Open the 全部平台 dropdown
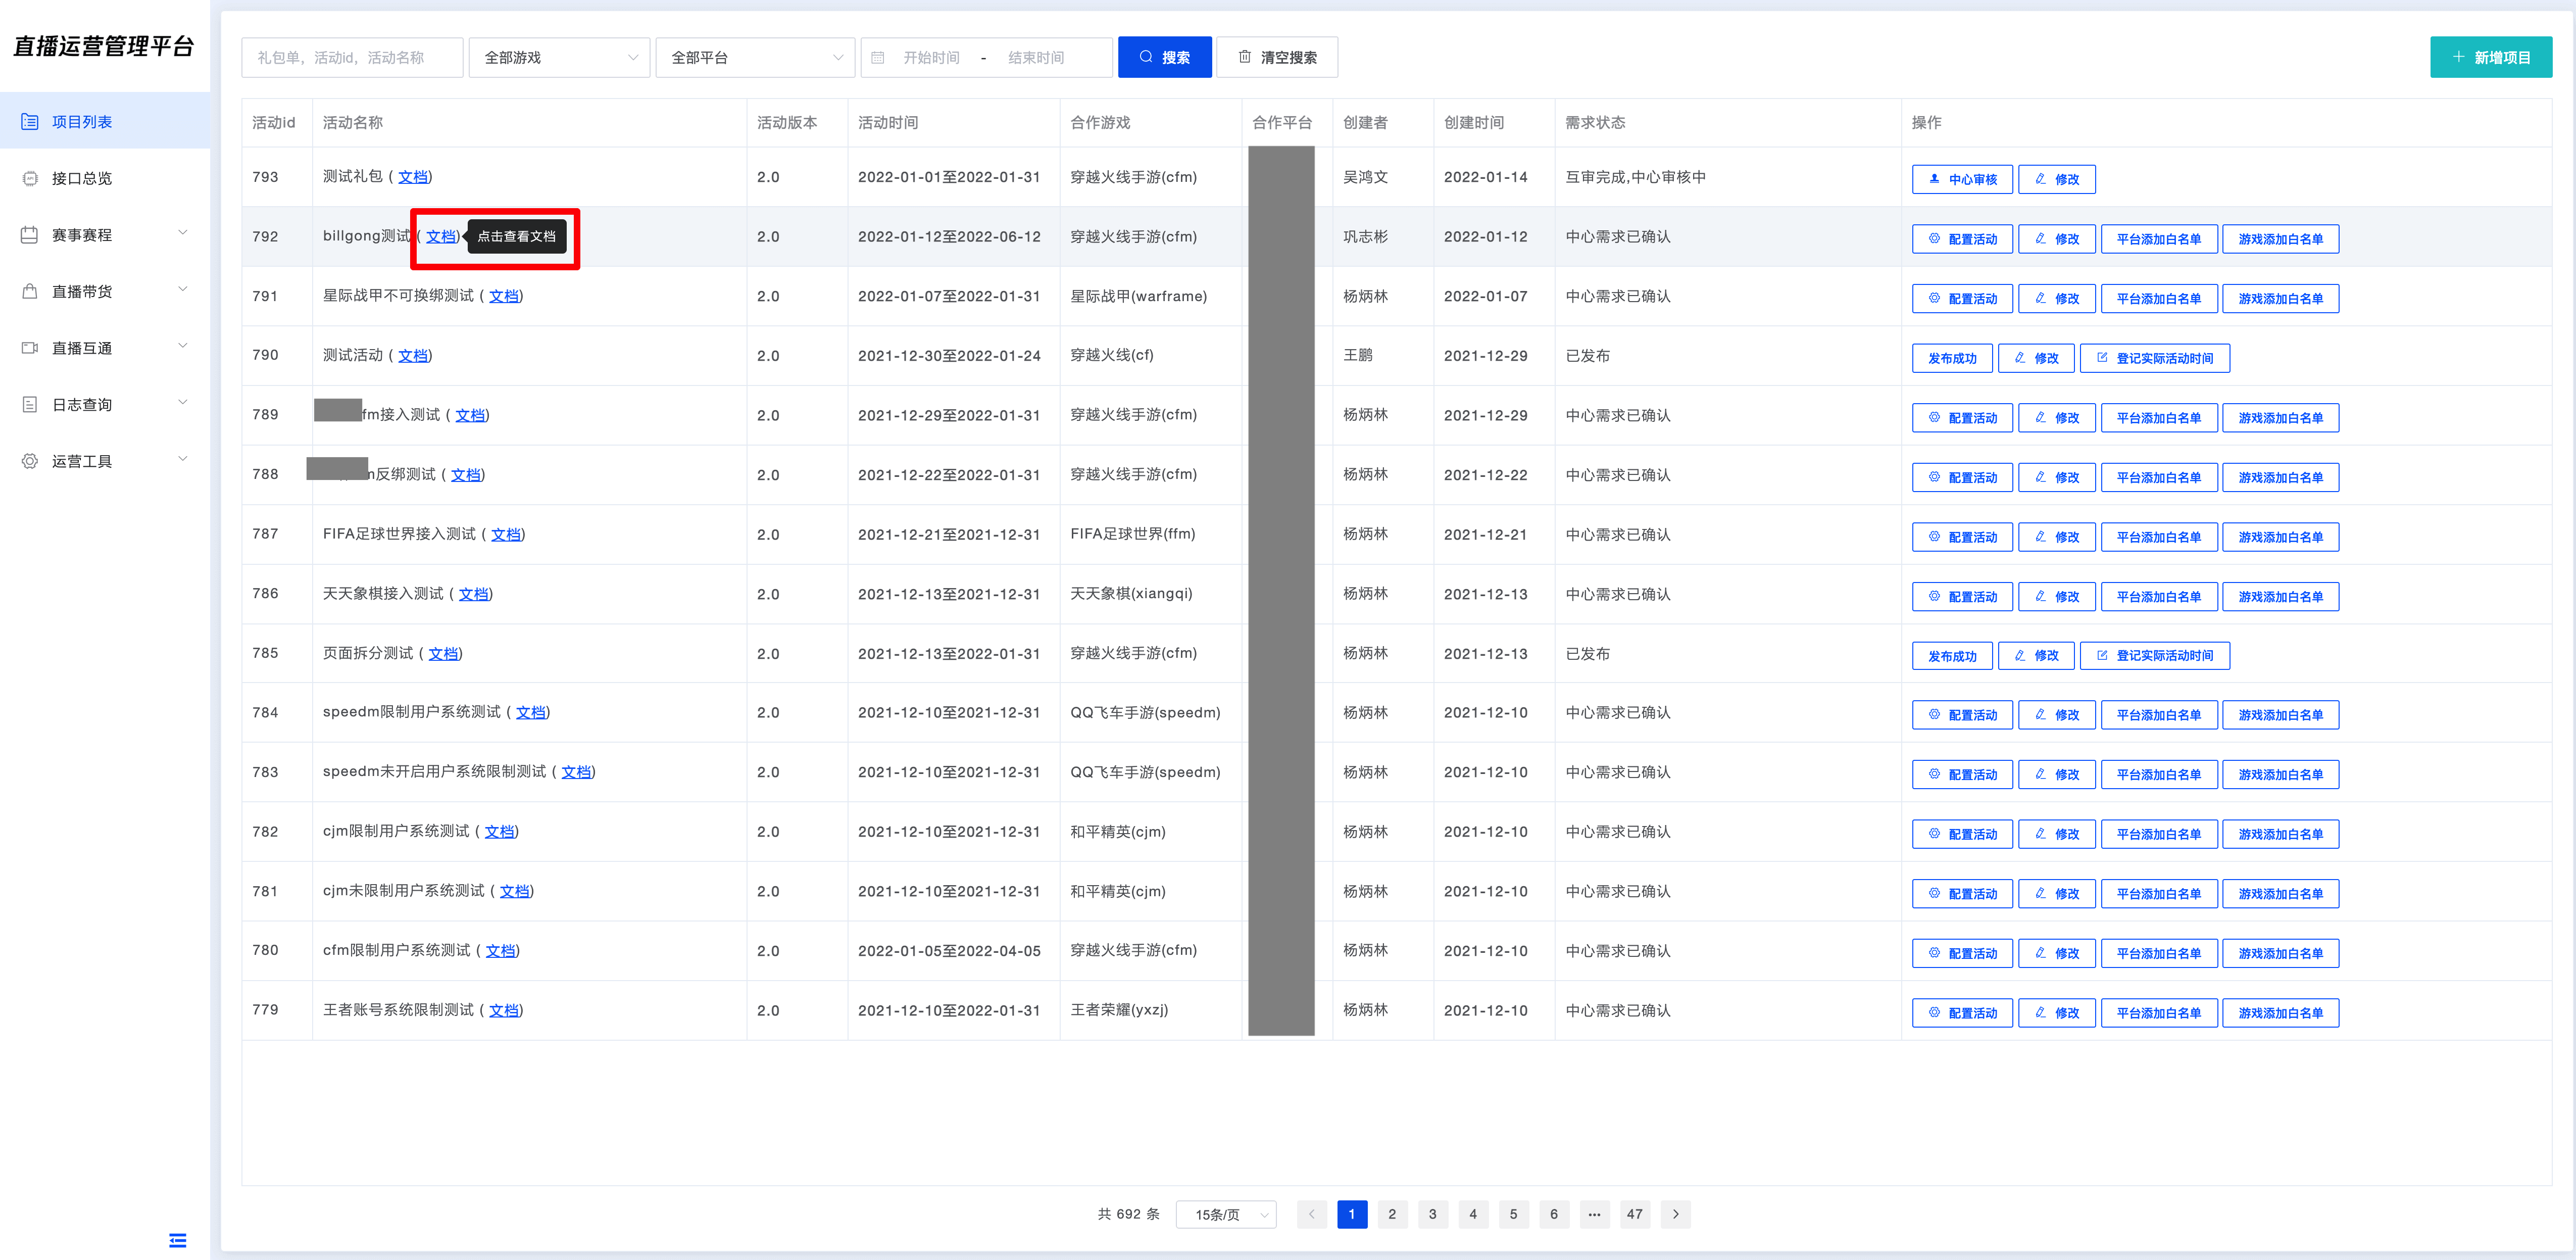The image size is (2576, 1260). pos(755,57)
